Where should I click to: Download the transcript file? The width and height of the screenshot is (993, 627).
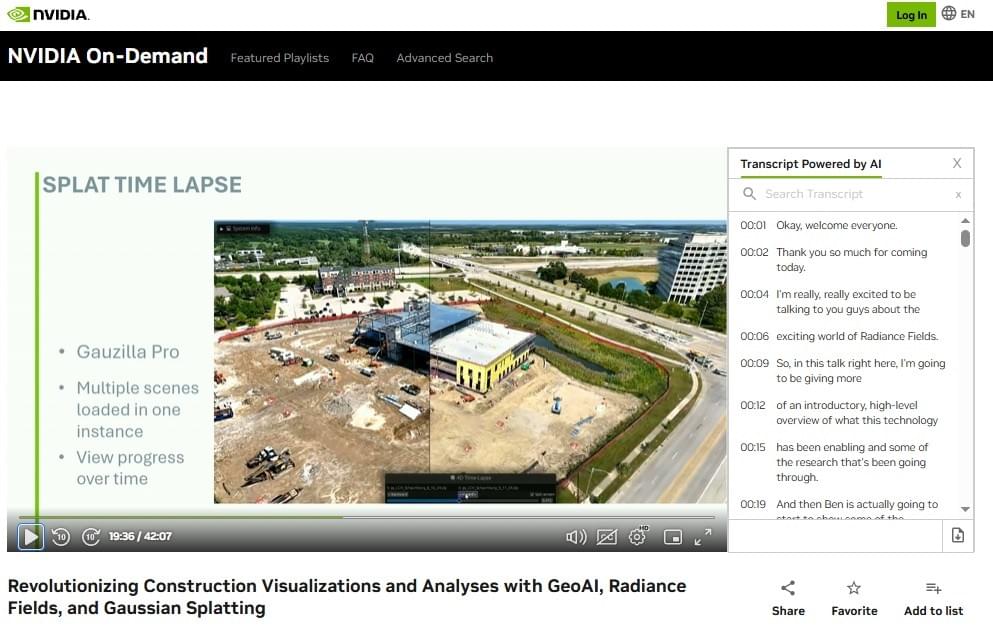958,535
